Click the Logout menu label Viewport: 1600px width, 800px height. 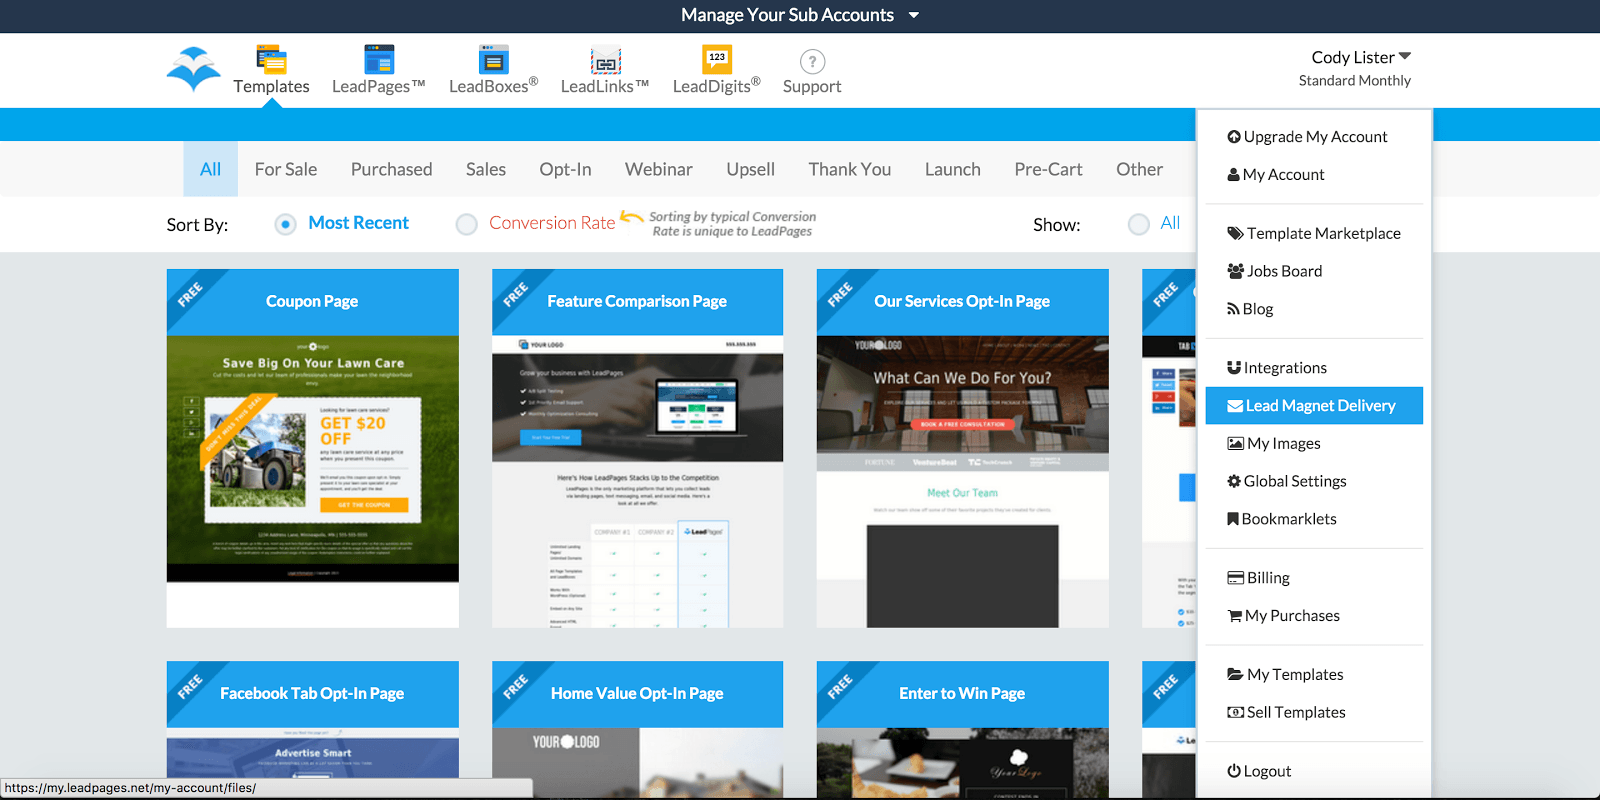pyautogui.click(x=1268, y=771)
